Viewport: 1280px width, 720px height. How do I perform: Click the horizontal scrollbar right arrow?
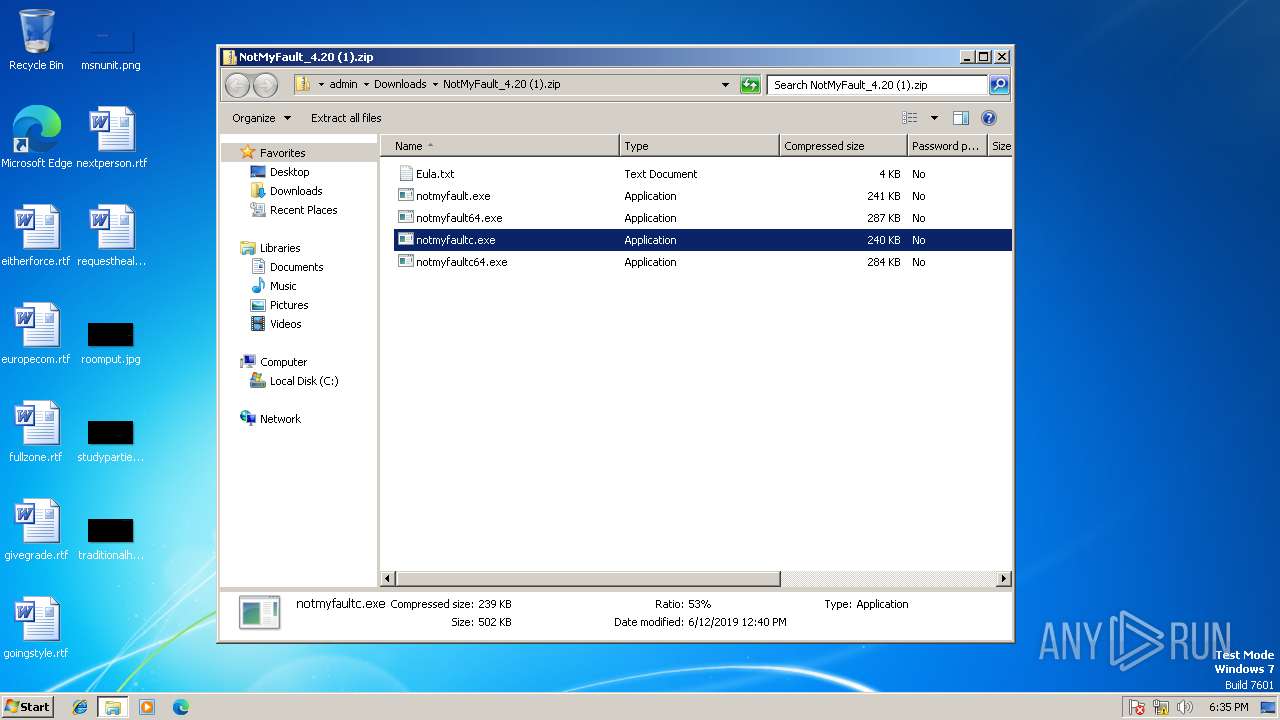tap(1003, 579)
